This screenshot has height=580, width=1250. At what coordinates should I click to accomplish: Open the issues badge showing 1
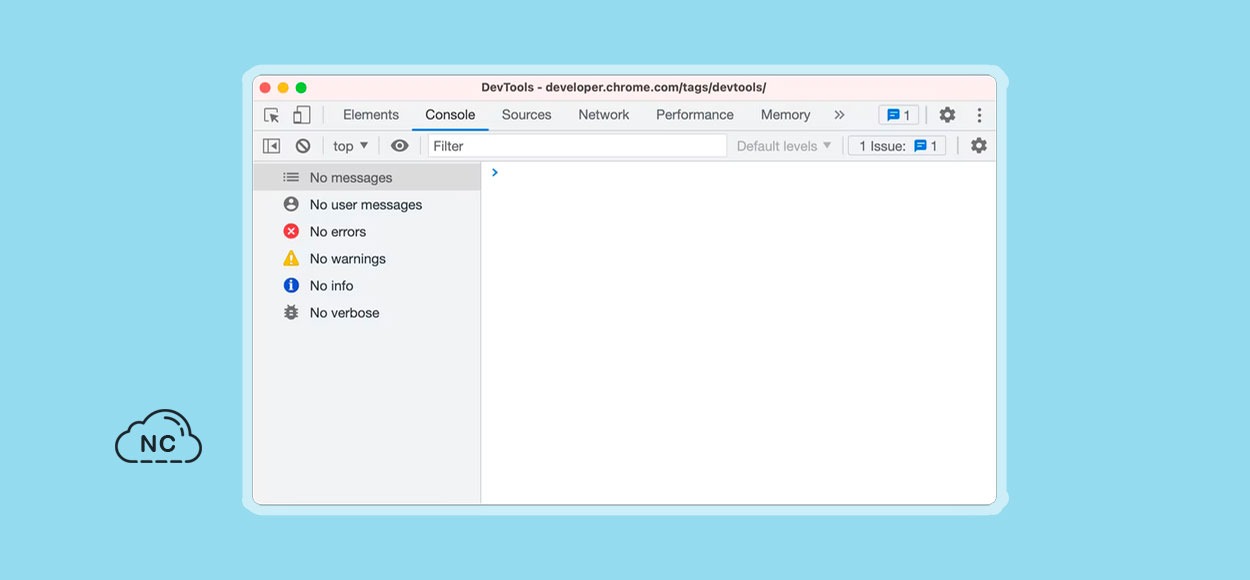point(898,115)
